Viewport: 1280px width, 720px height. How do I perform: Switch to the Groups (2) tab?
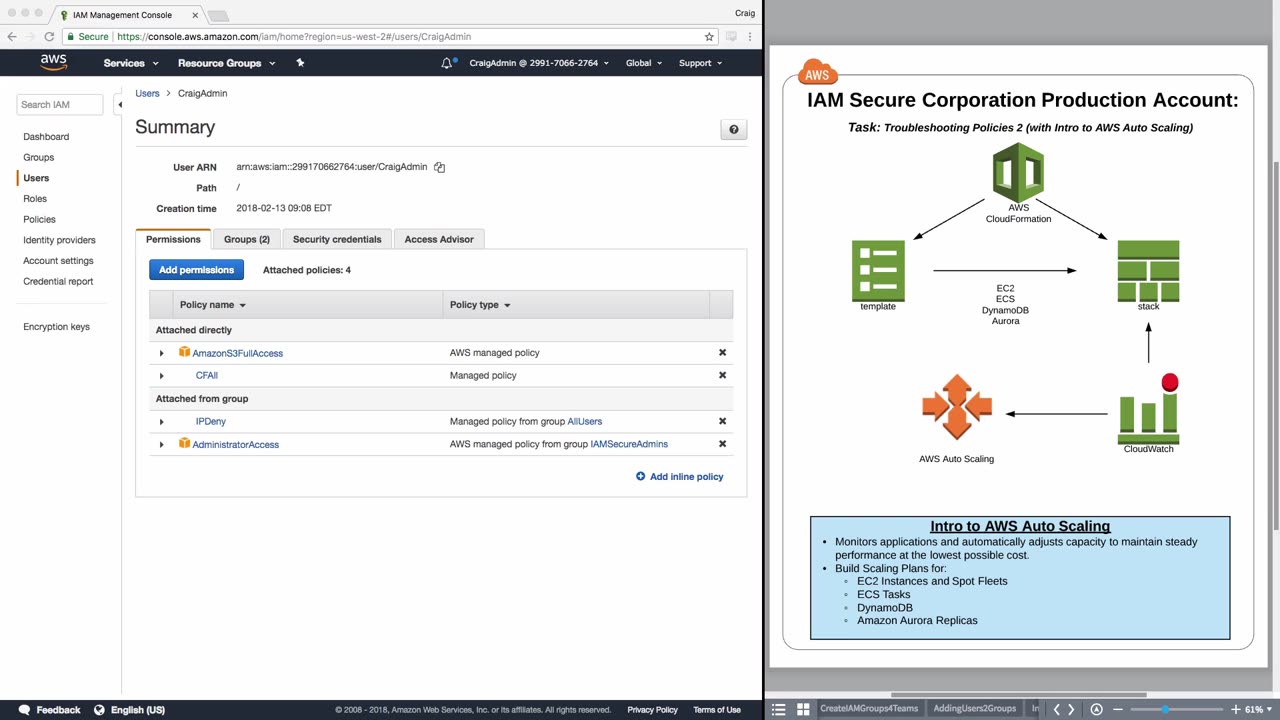[x=247, y=239]
